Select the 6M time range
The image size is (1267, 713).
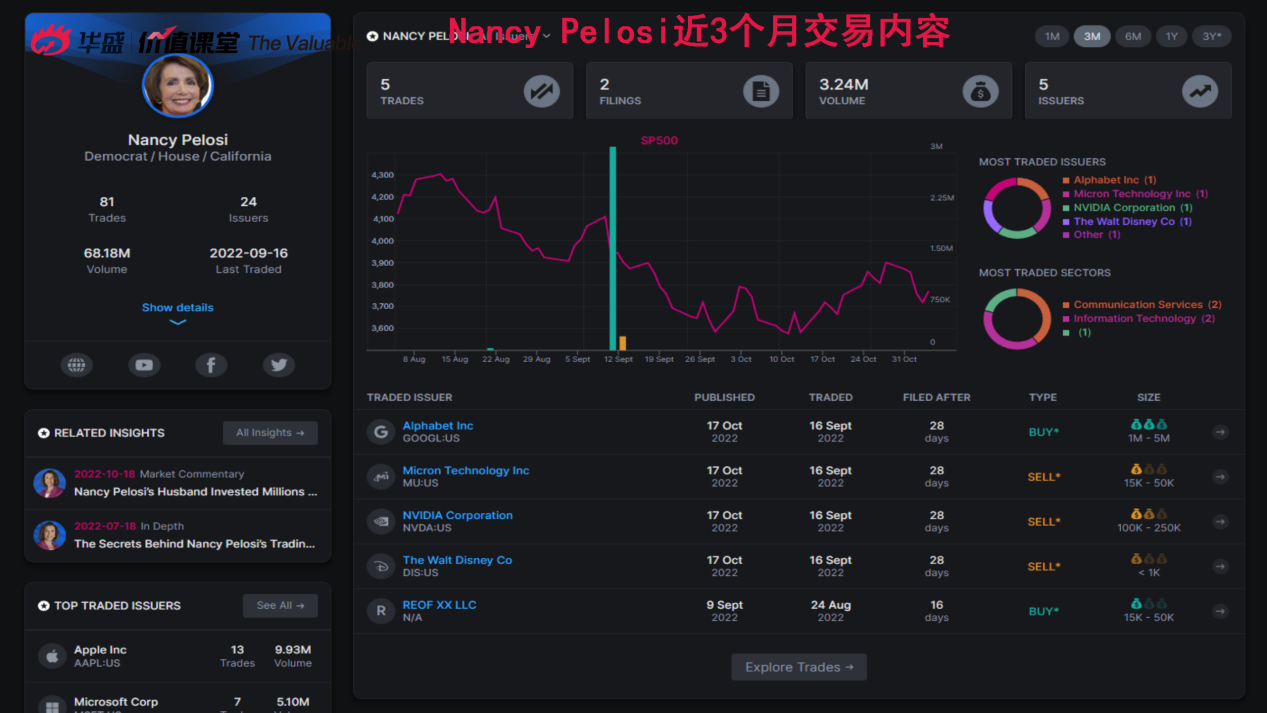tap(1133, 36)
